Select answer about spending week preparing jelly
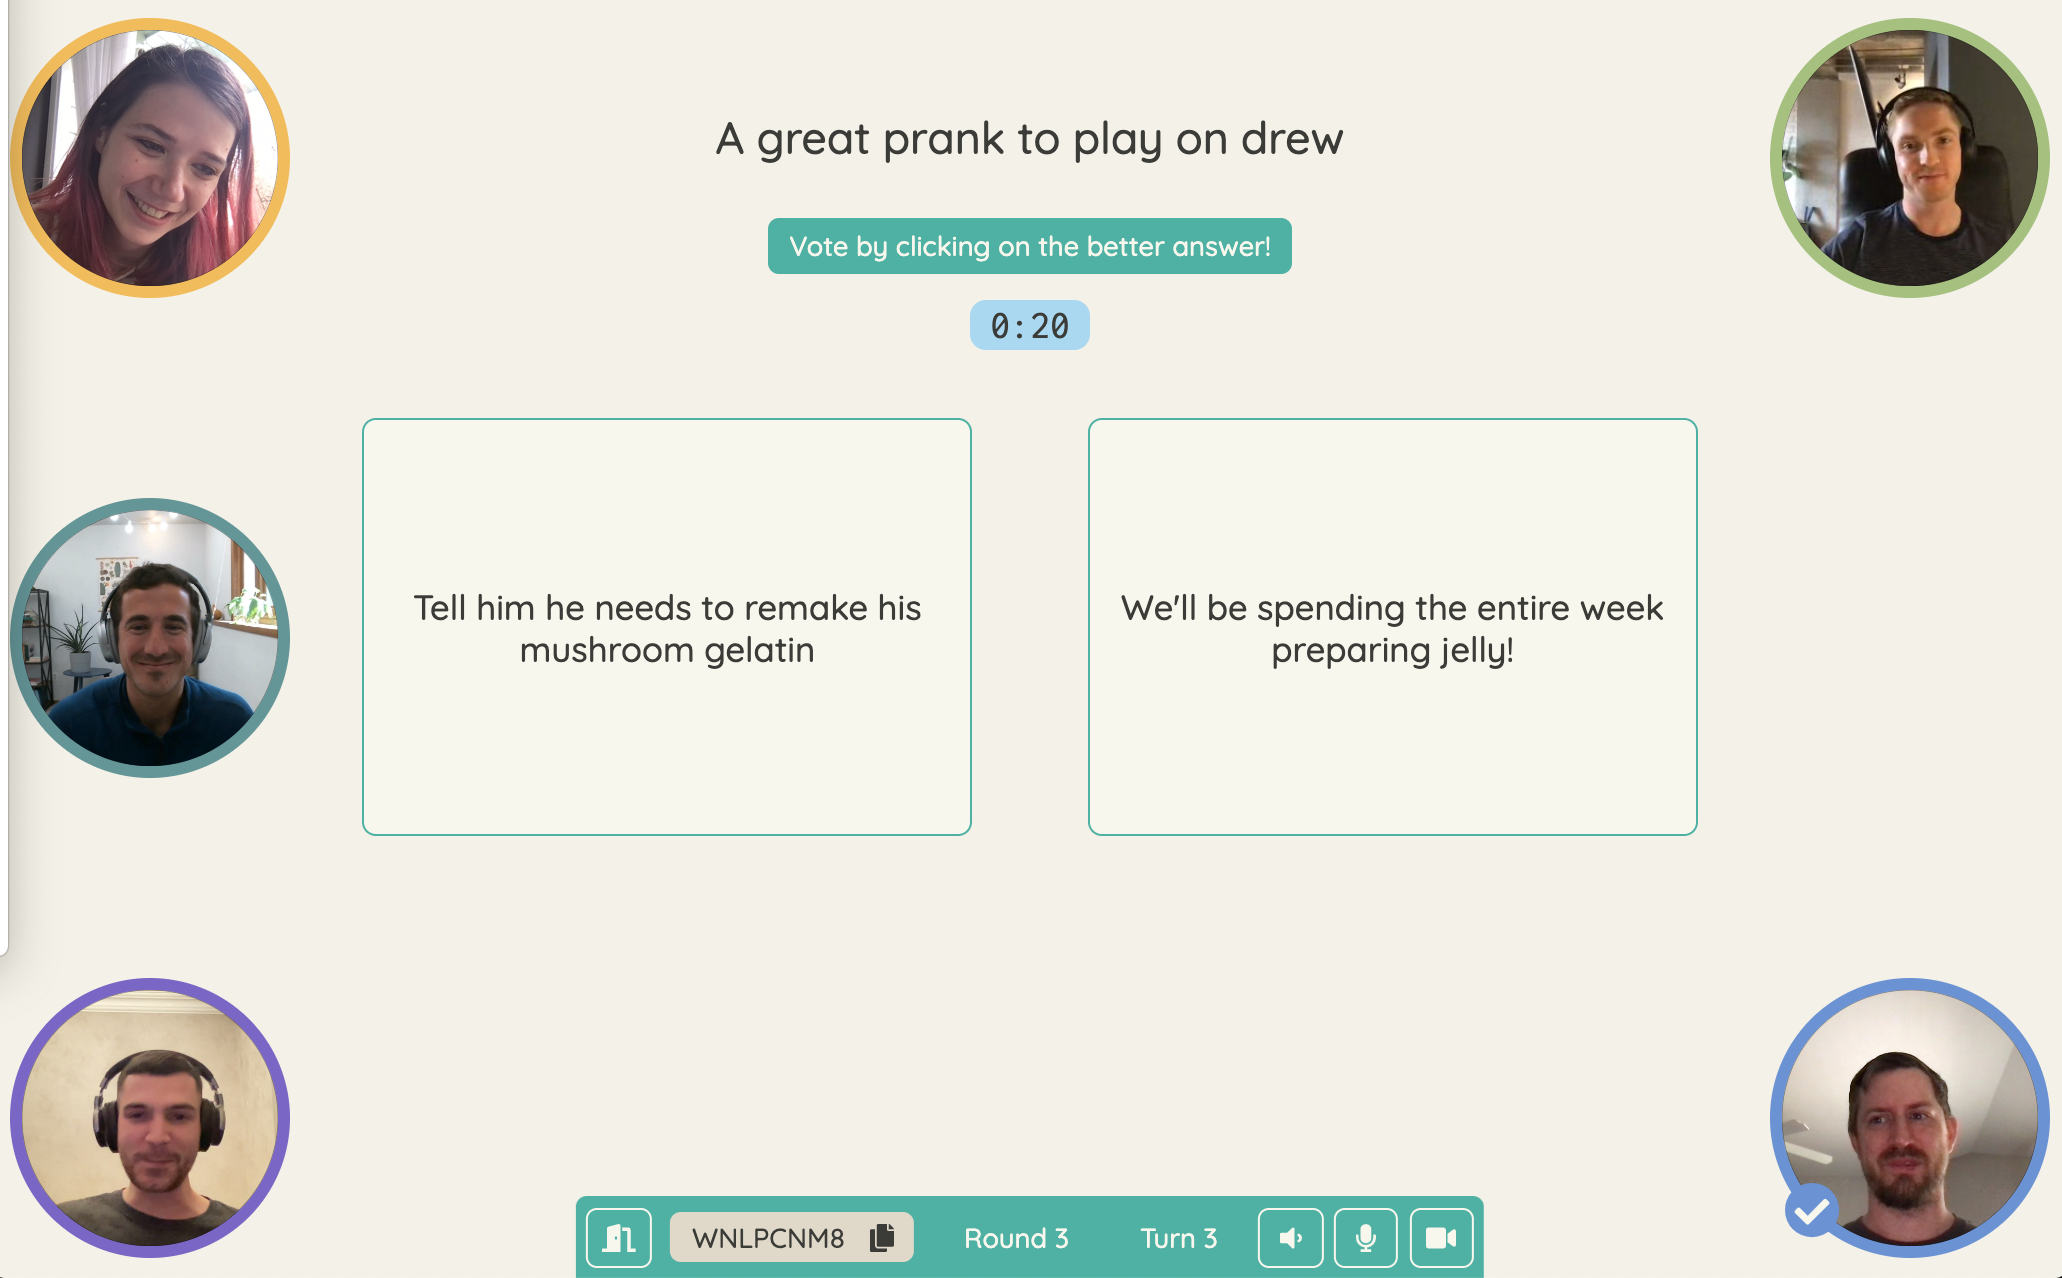 [1392, 626]
